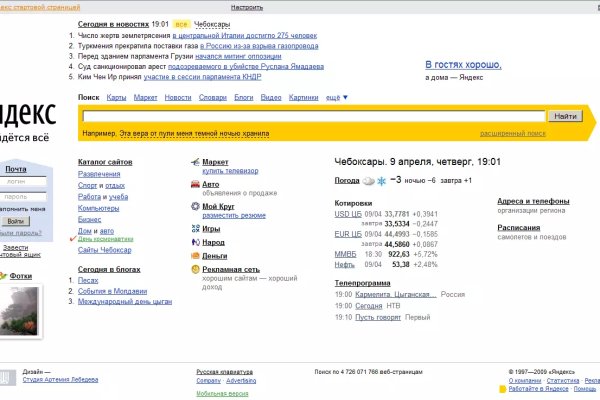The height and width of the screenshot is (400, 600).
Task: Click the Деньги wallet icon
Action: 193,256
